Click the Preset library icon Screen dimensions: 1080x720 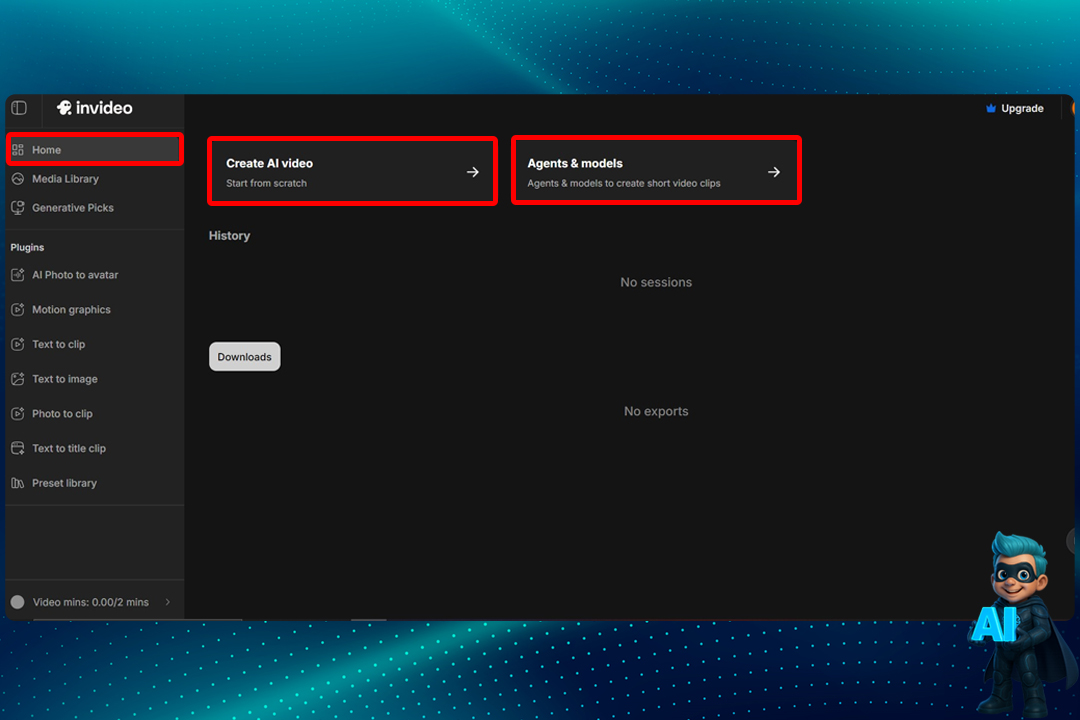tap(18, 483)
